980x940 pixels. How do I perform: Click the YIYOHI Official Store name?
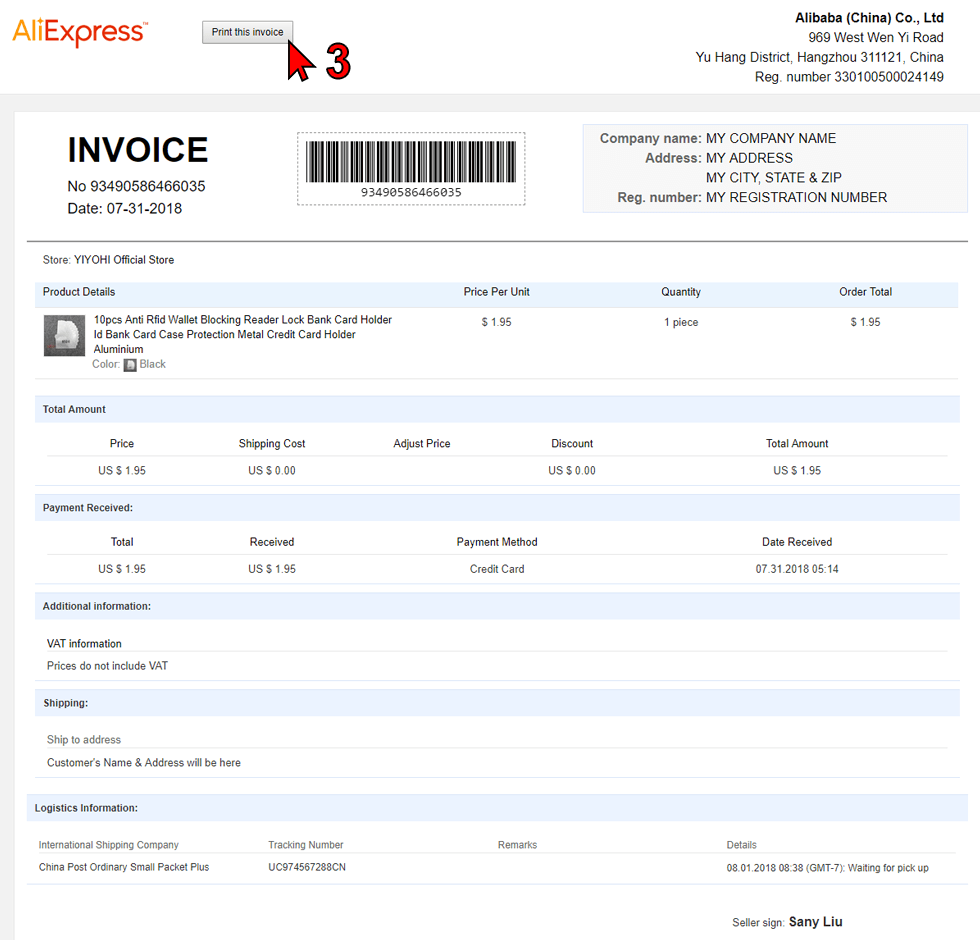point(124,259)
